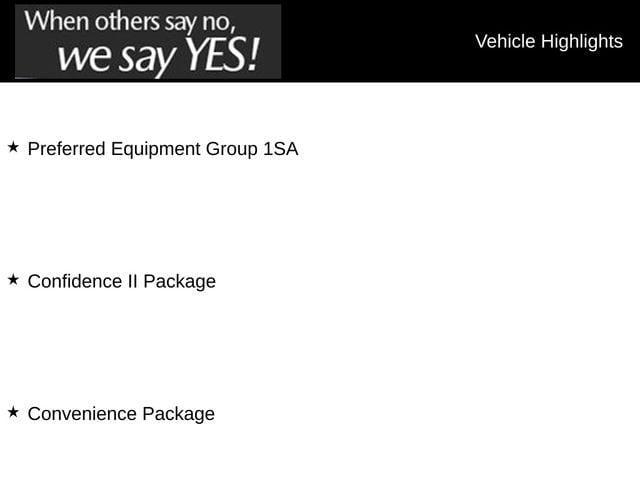Select the Convenience Package item
This screenshot has width=640, height=480.
pos(121,413)
